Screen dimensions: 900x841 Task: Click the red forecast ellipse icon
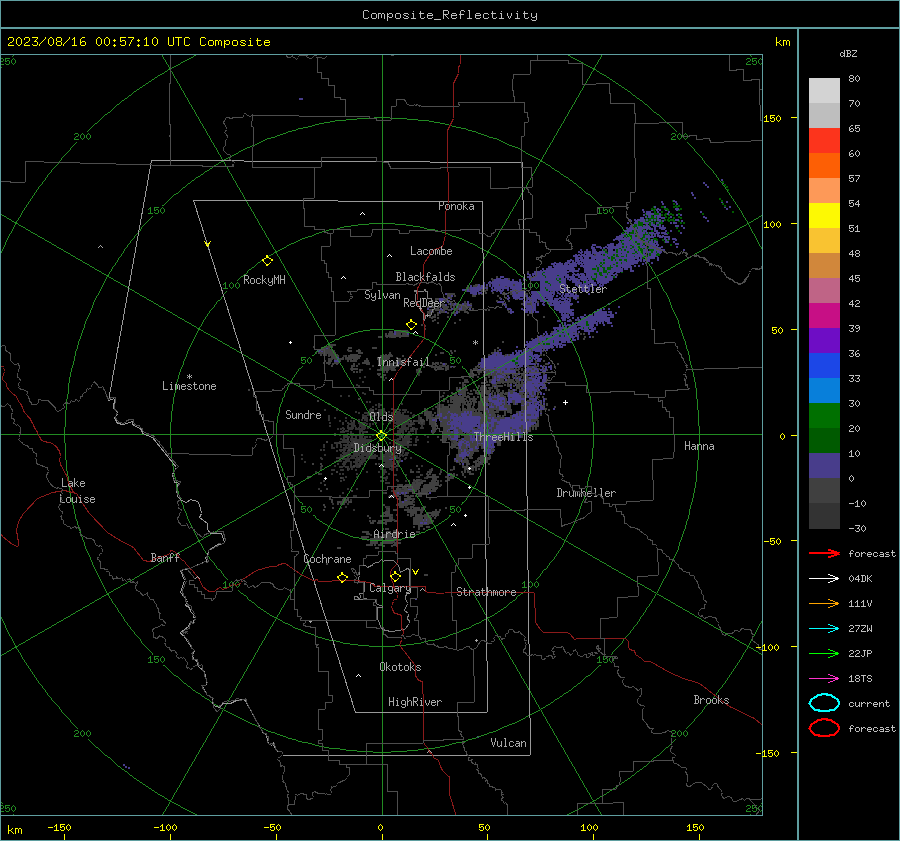[x=824, y=728]
